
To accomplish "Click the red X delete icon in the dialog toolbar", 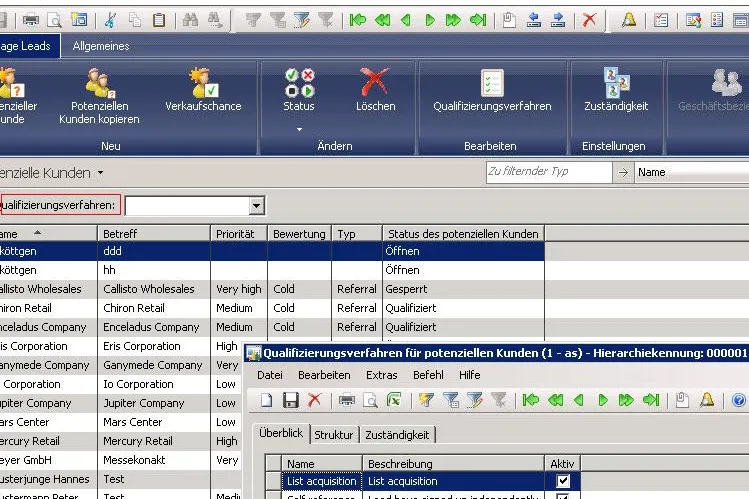I will (x=314, y=400).
